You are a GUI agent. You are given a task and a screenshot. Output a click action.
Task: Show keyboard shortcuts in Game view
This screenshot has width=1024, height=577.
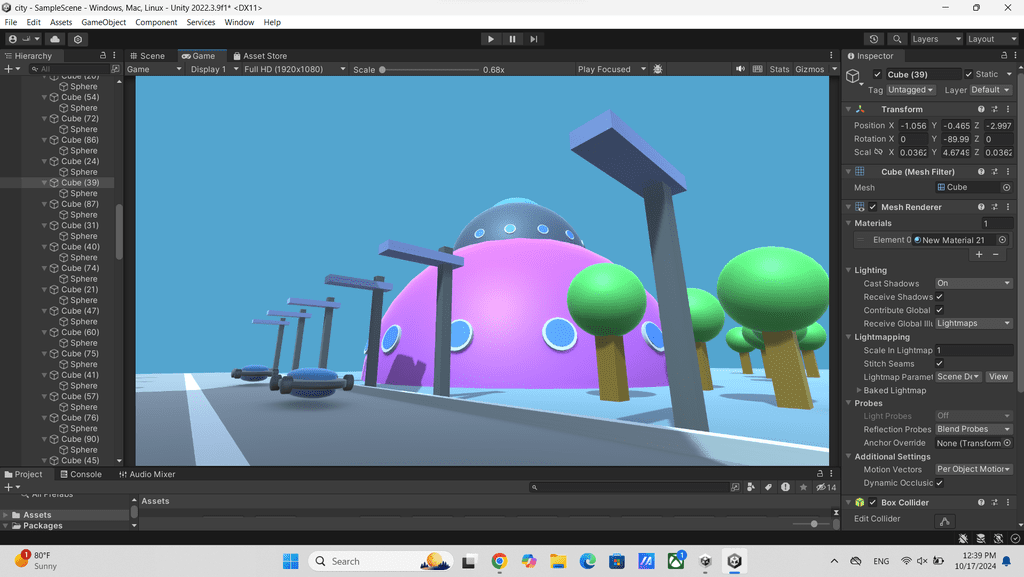pos(758,69)
